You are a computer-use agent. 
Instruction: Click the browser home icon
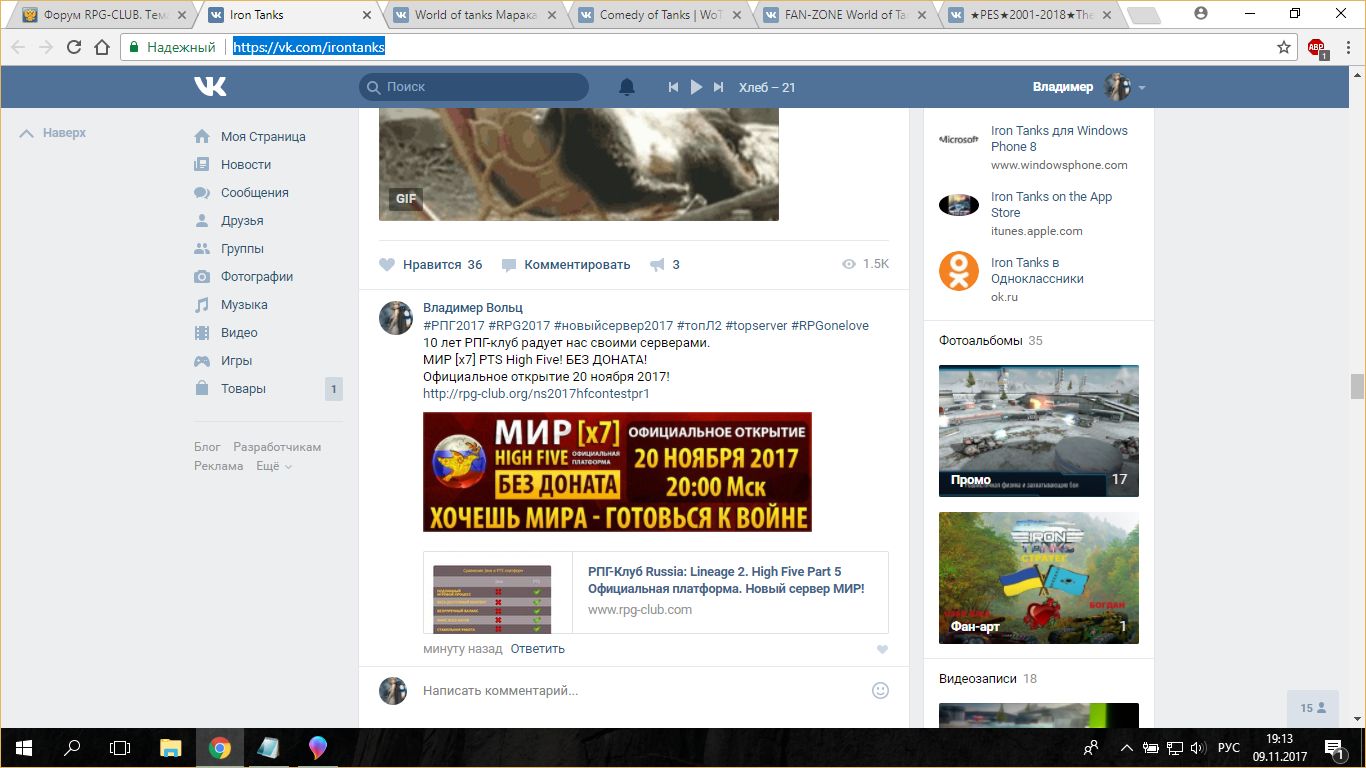101,47
